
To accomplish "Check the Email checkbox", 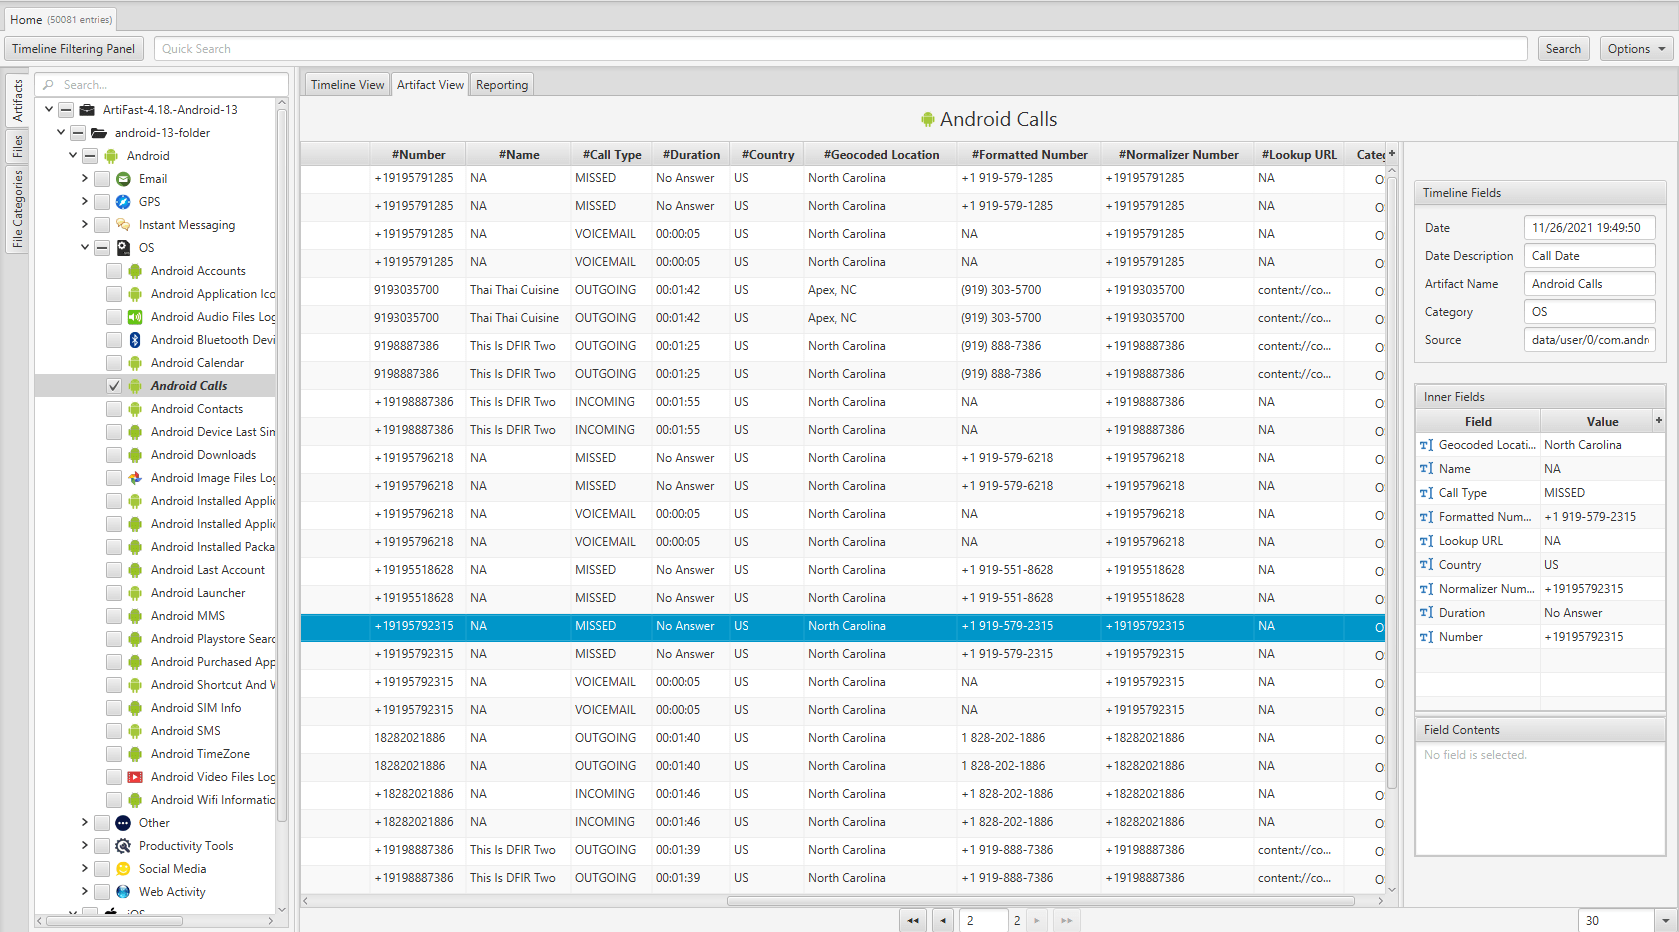I will click(x=102, y=179).
